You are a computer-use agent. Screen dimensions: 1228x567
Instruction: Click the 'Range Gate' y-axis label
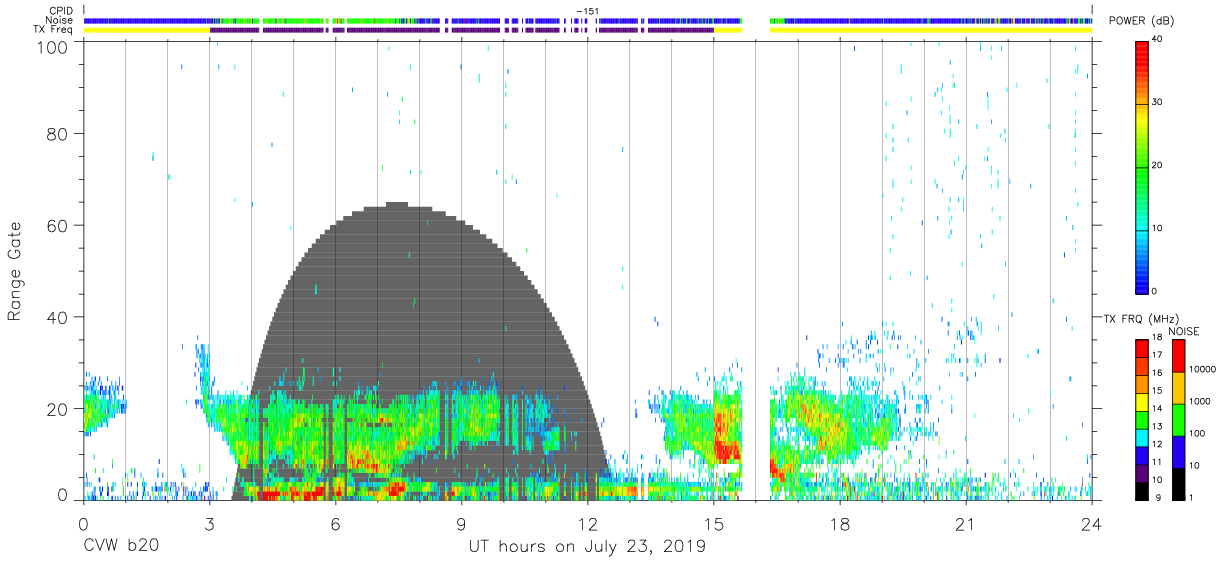(15, 271)
